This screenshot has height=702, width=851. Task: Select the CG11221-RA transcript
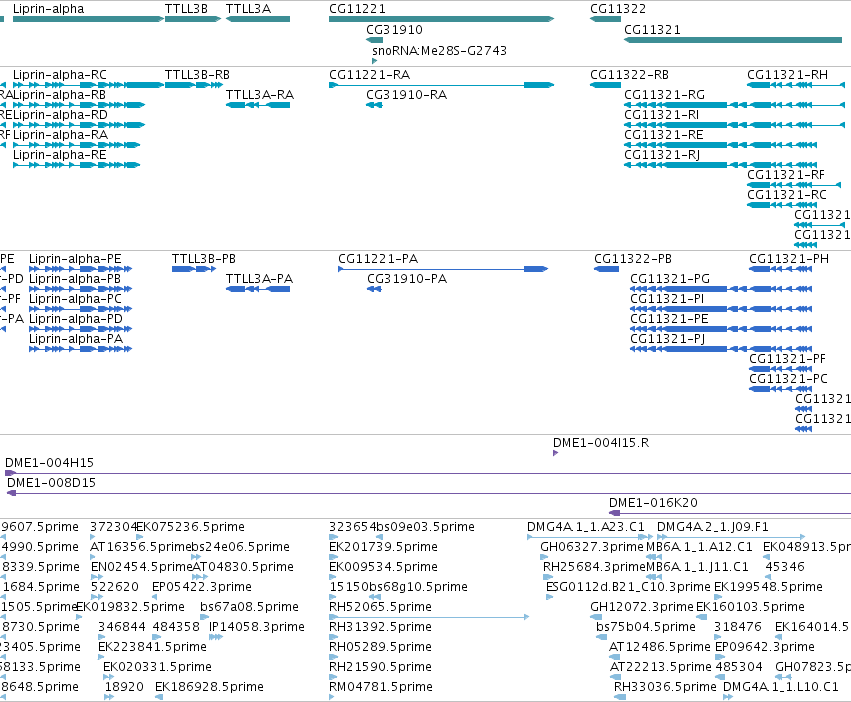[441, 85]
